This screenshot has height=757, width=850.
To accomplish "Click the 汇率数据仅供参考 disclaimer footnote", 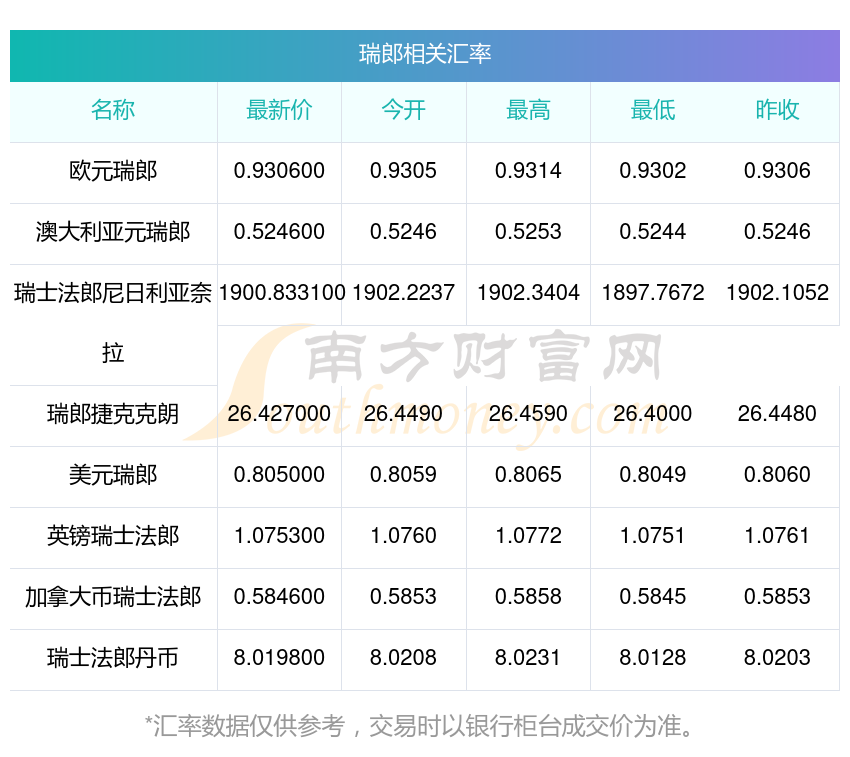I will pyautogui.click(x=420, y=727).
